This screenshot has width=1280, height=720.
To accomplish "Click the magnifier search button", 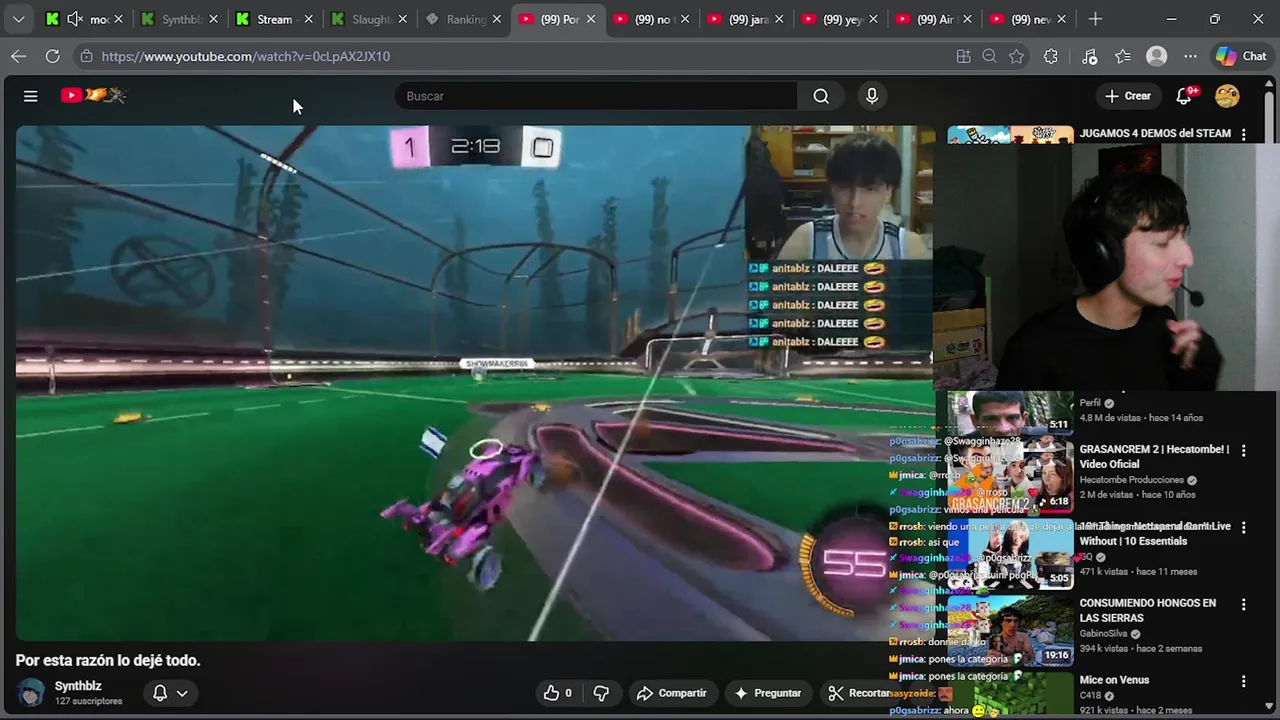I will (x=821, y=96).
